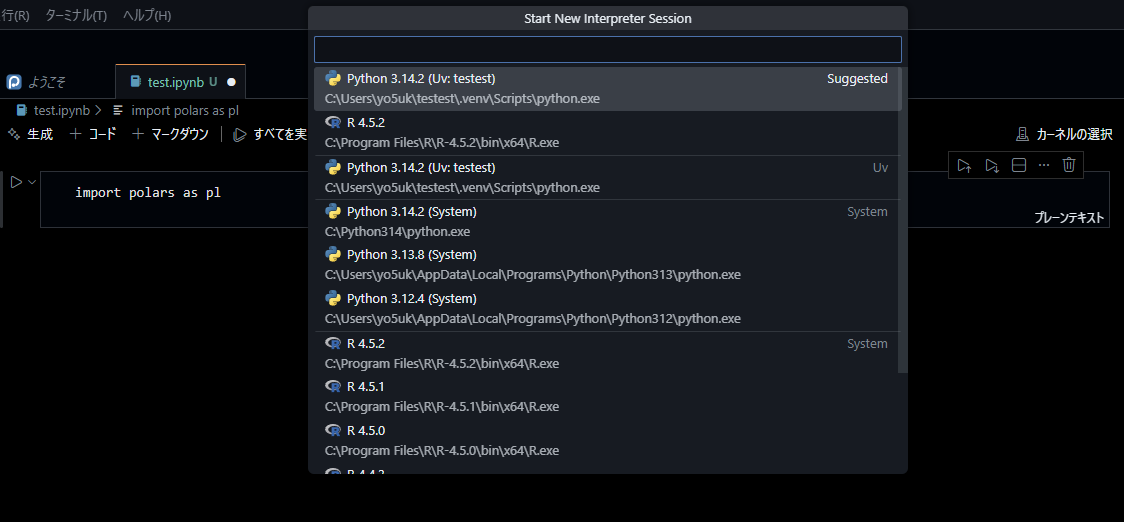Run current cell and cells below
1124x522 pixels.
(991, 165)
